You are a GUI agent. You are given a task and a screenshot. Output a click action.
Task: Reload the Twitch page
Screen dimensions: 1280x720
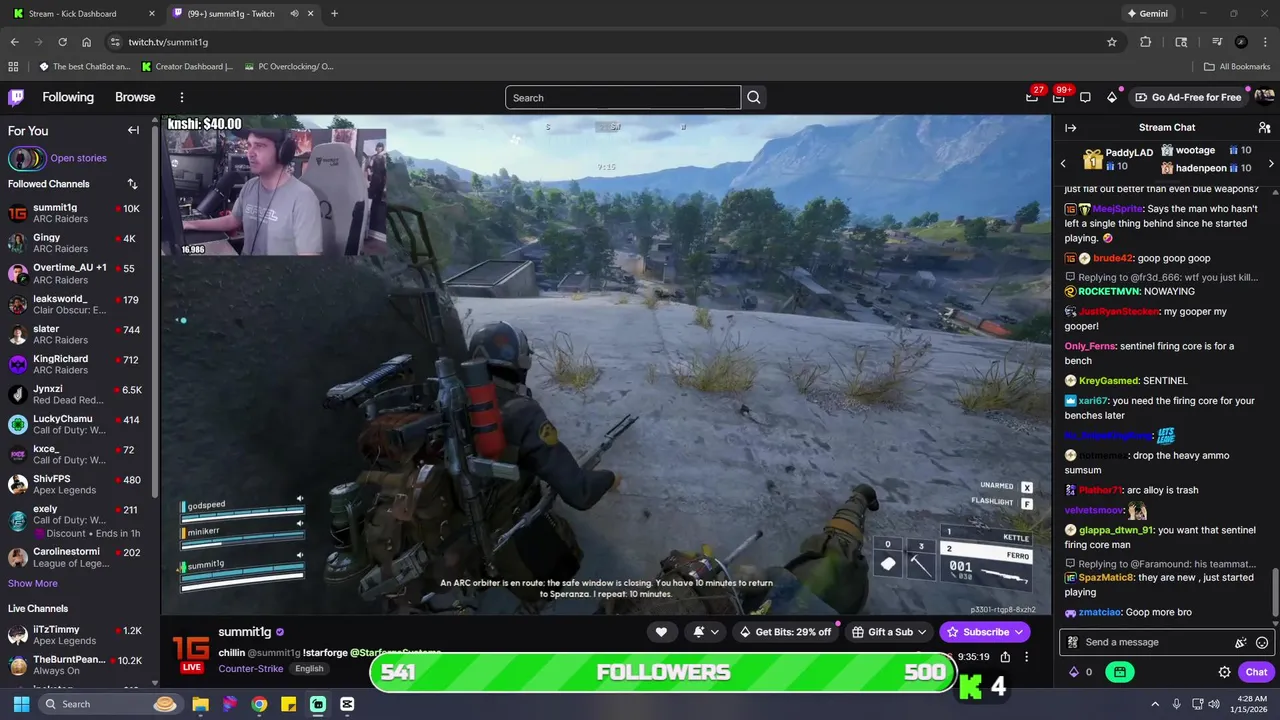62,42
